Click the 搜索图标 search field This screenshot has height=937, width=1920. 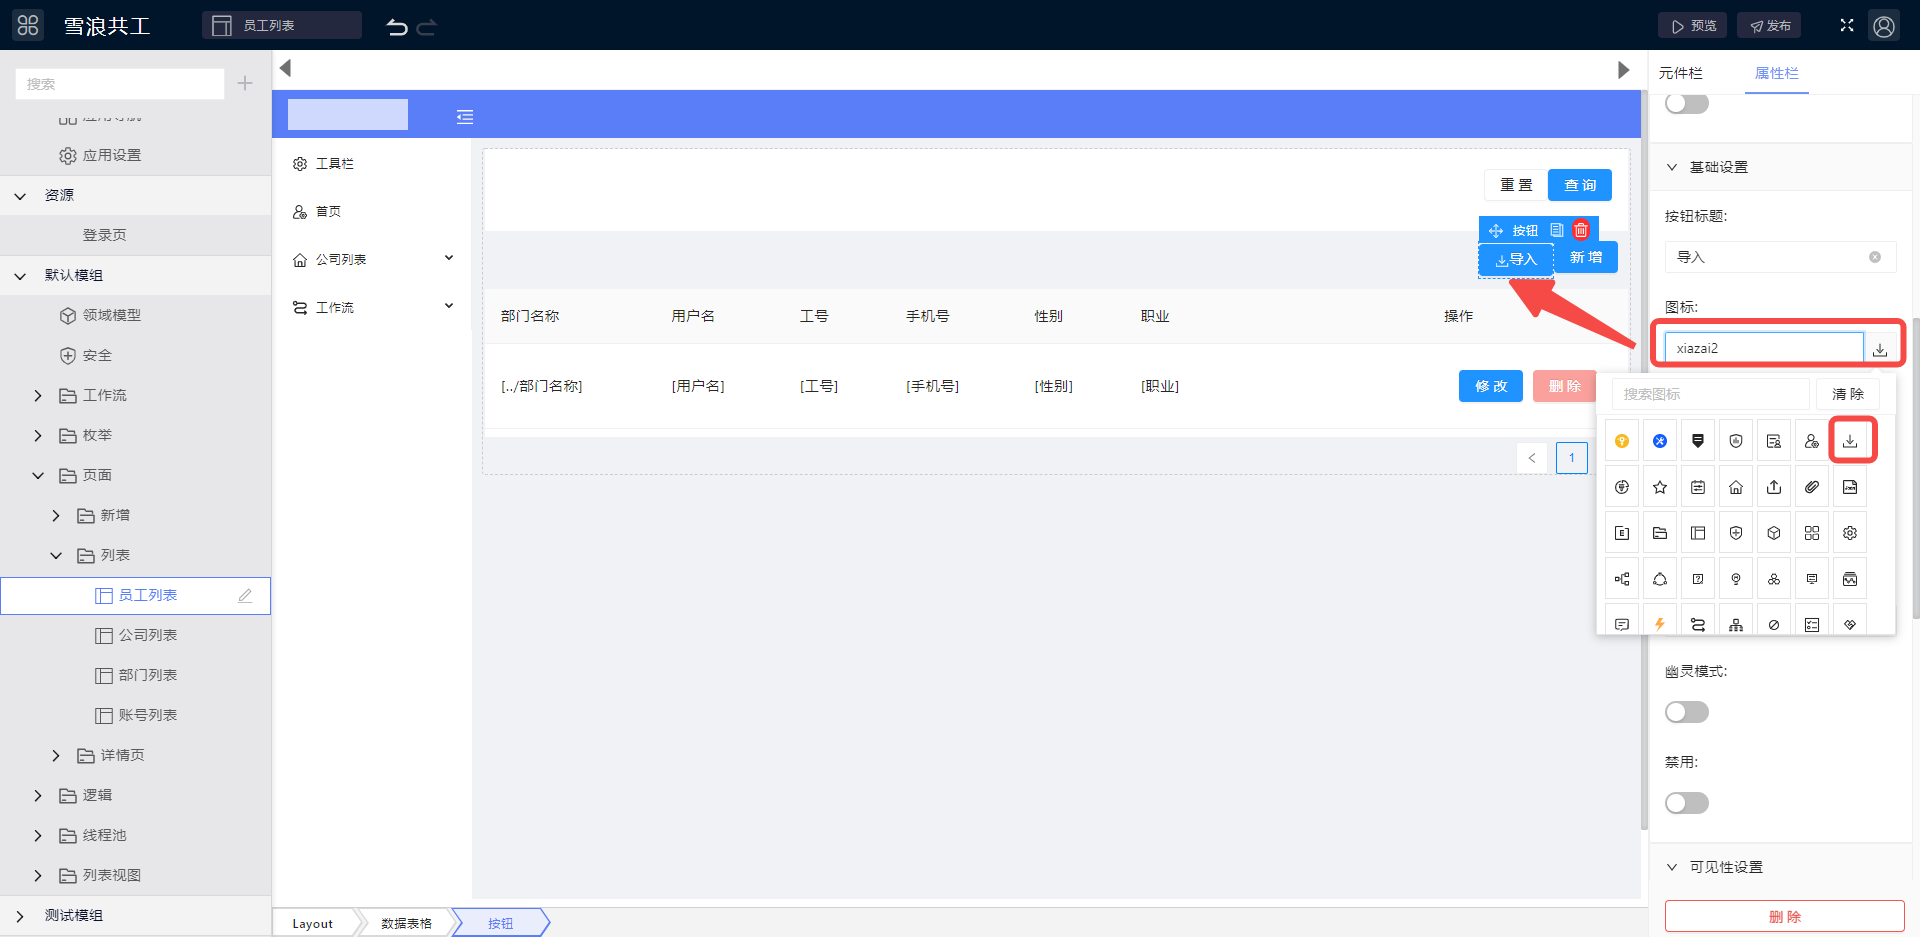click(x=1710, y=394)
